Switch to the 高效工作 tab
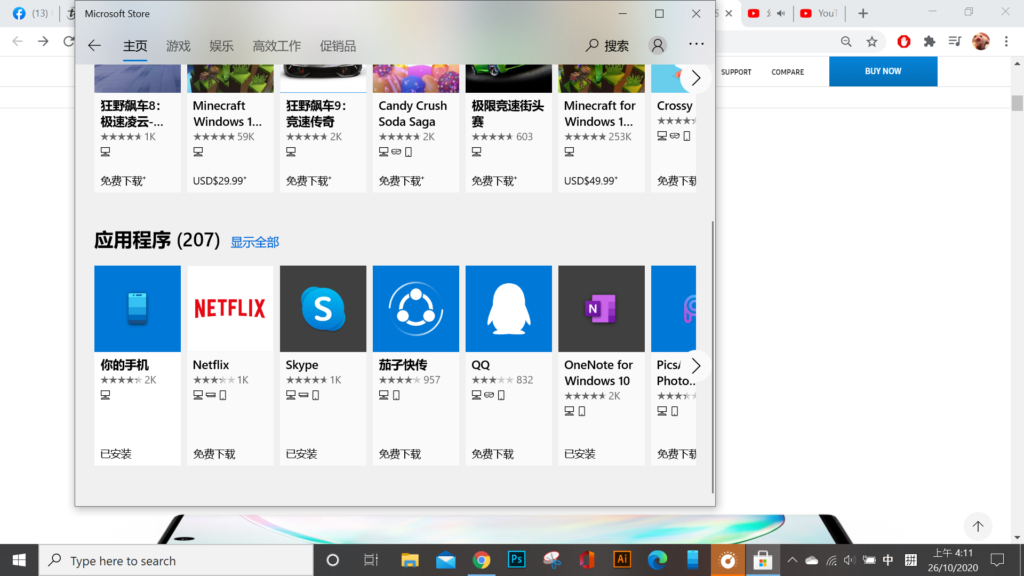 [x=277, y=46]
